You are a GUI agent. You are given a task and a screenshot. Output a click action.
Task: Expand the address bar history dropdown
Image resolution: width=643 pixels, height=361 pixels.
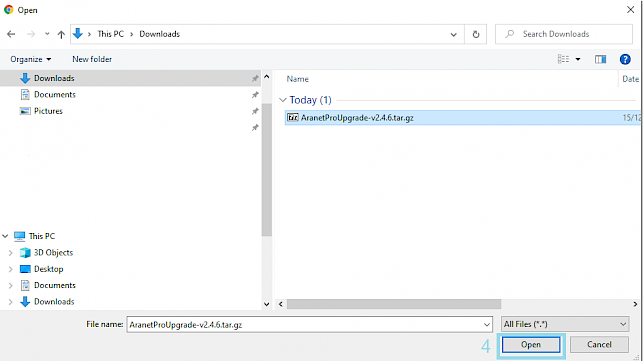point(454,34)
